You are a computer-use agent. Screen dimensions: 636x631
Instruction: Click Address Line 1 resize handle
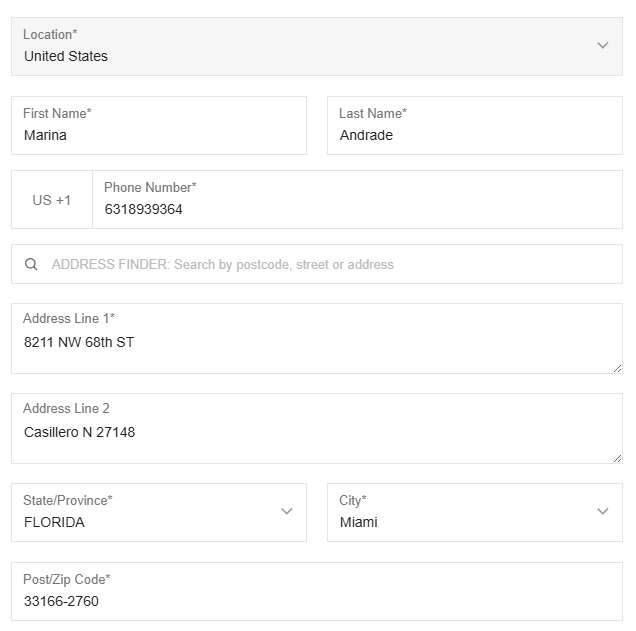pos(616,367)
